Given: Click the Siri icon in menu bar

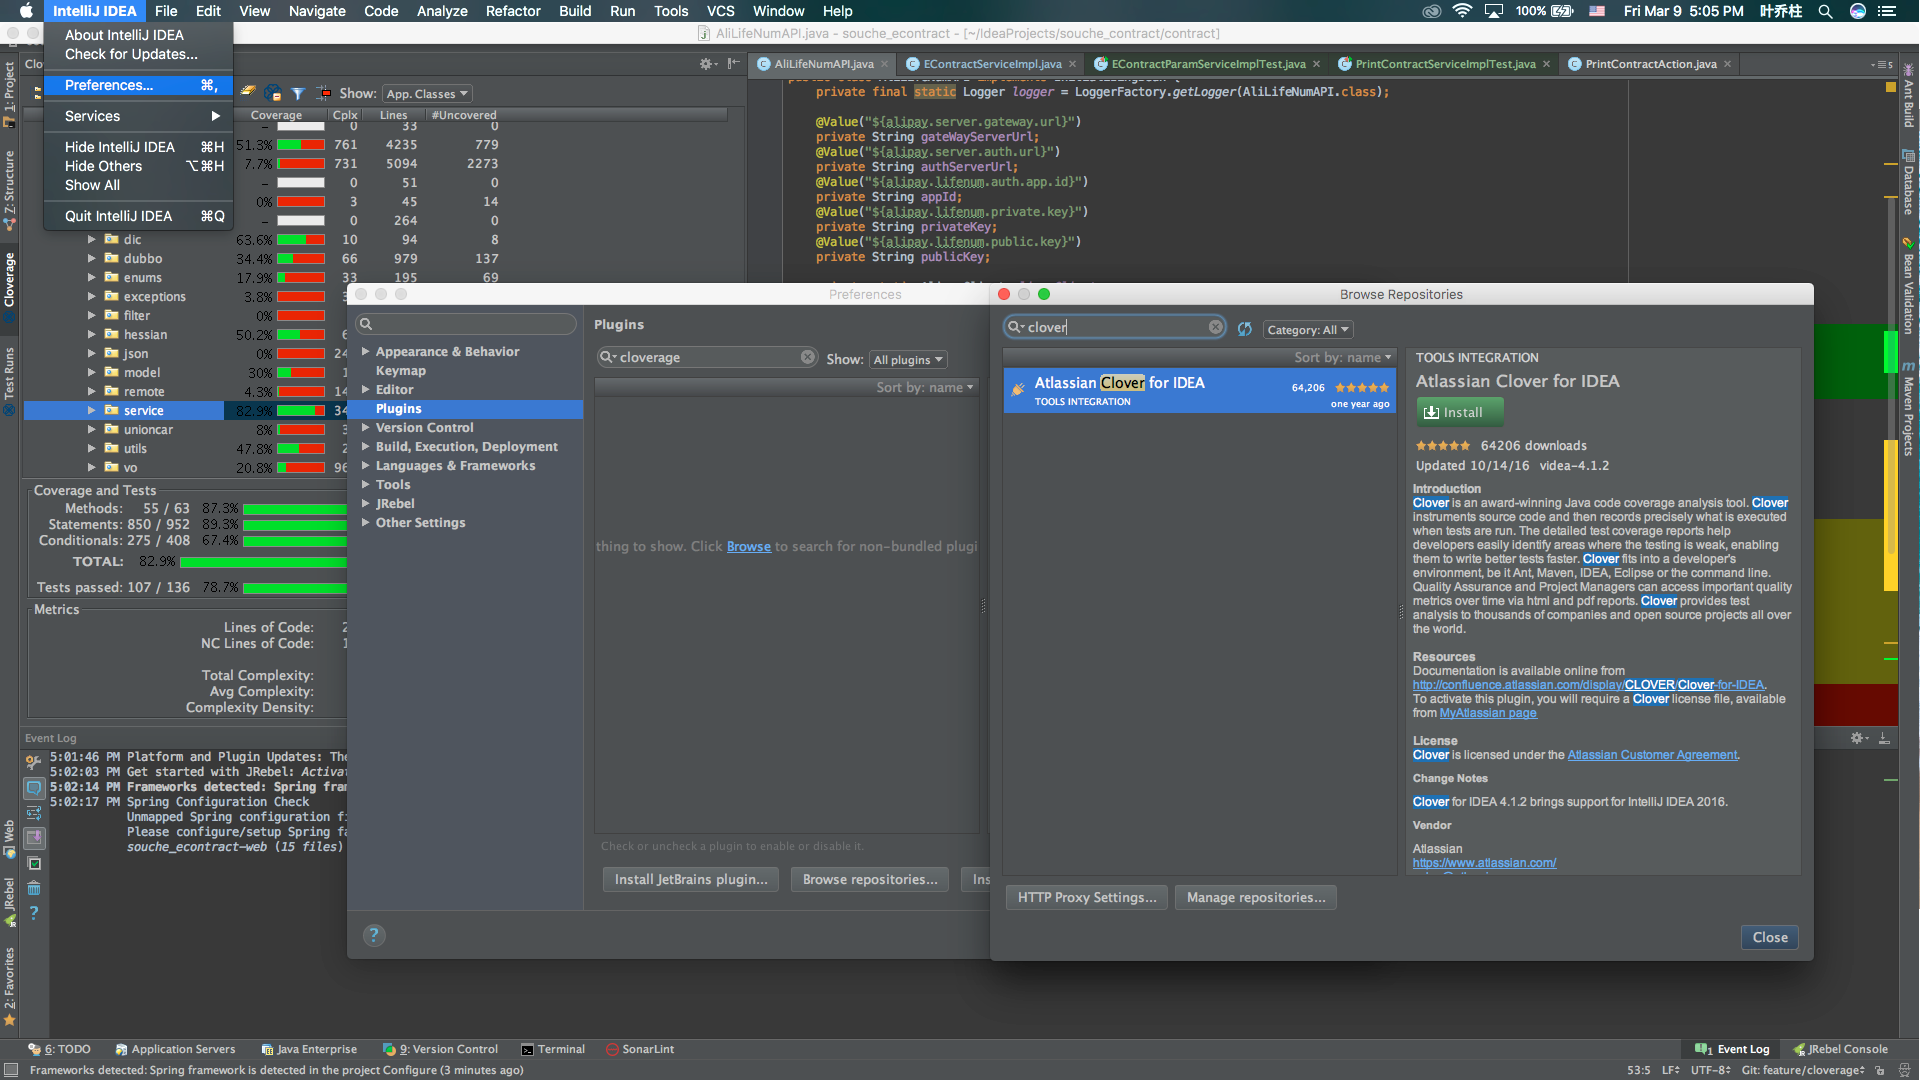Looking at the screenshot, I should 1857,11.
